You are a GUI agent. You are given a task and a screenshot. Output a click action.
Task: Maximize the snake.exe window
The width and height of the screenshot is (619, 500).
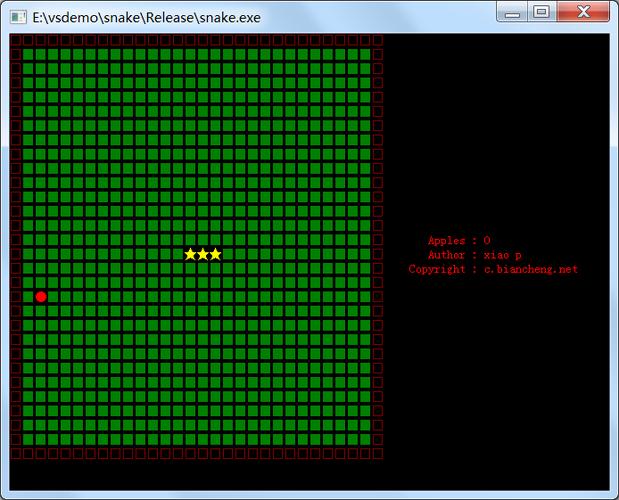541,12
